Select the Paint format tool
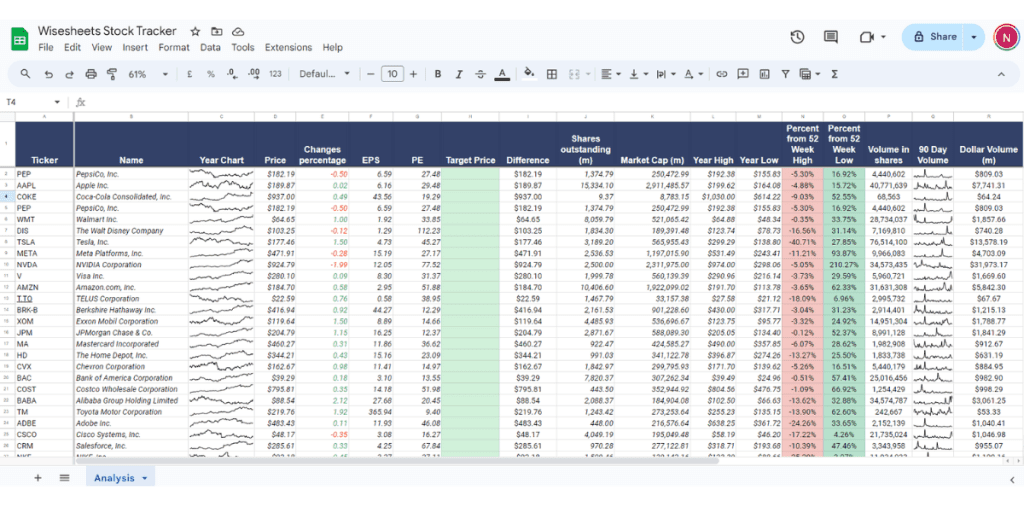This screenshot has width=1024, height=513. [113, 74]
